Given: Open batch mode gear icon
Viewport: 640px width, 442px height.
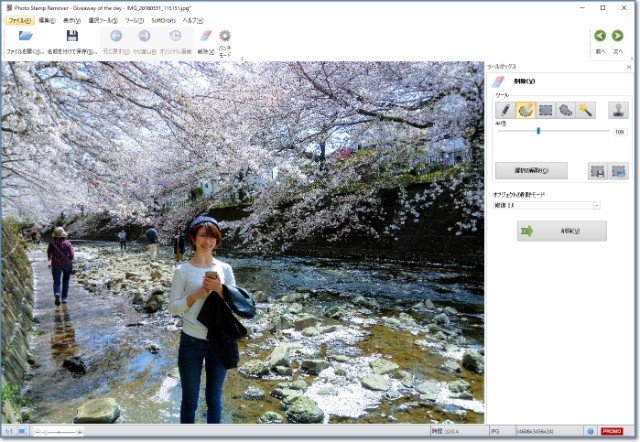Looking at the screenshot, I should pyautogui.click(x=225, y=37).
